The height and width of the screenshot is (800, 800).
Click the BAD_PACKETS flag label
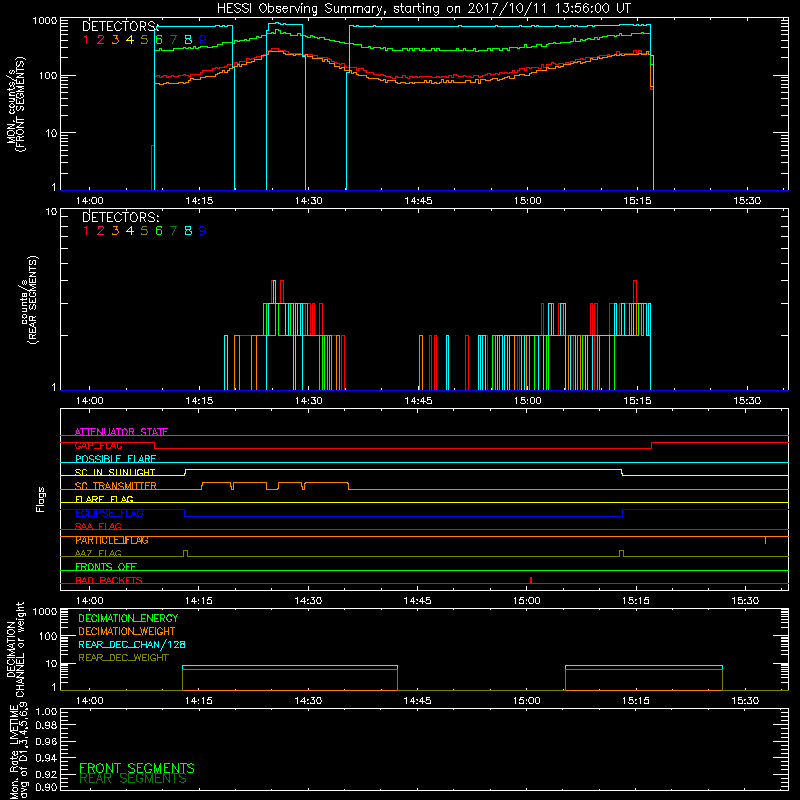(109, 581)
